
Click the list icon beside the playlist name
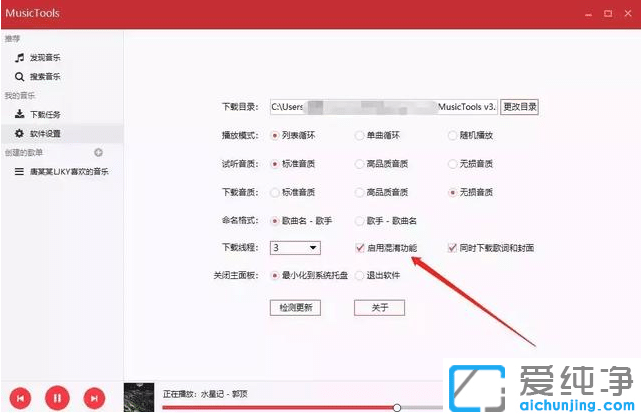point(19,171)
